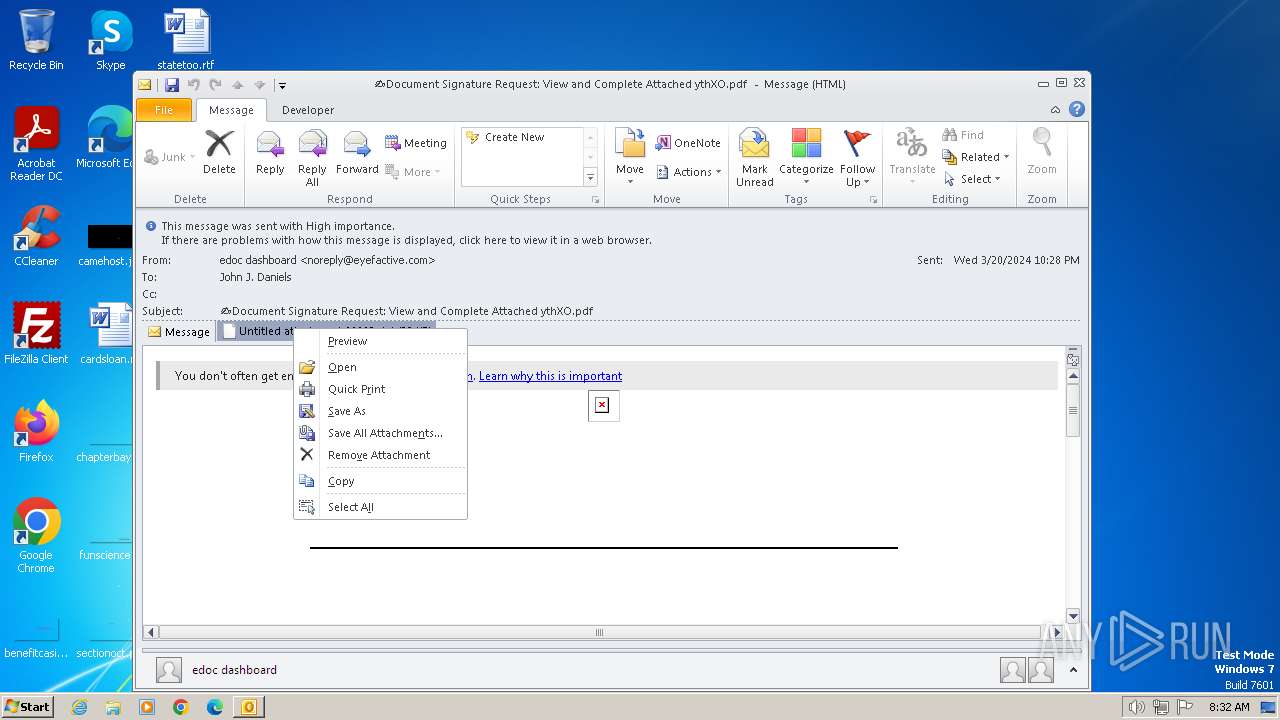Image resolution: width=1280 pixels, height=720 pixels.
Task: Open FileZilla Client desktop shortcut
Action: (x=36, y=334)
